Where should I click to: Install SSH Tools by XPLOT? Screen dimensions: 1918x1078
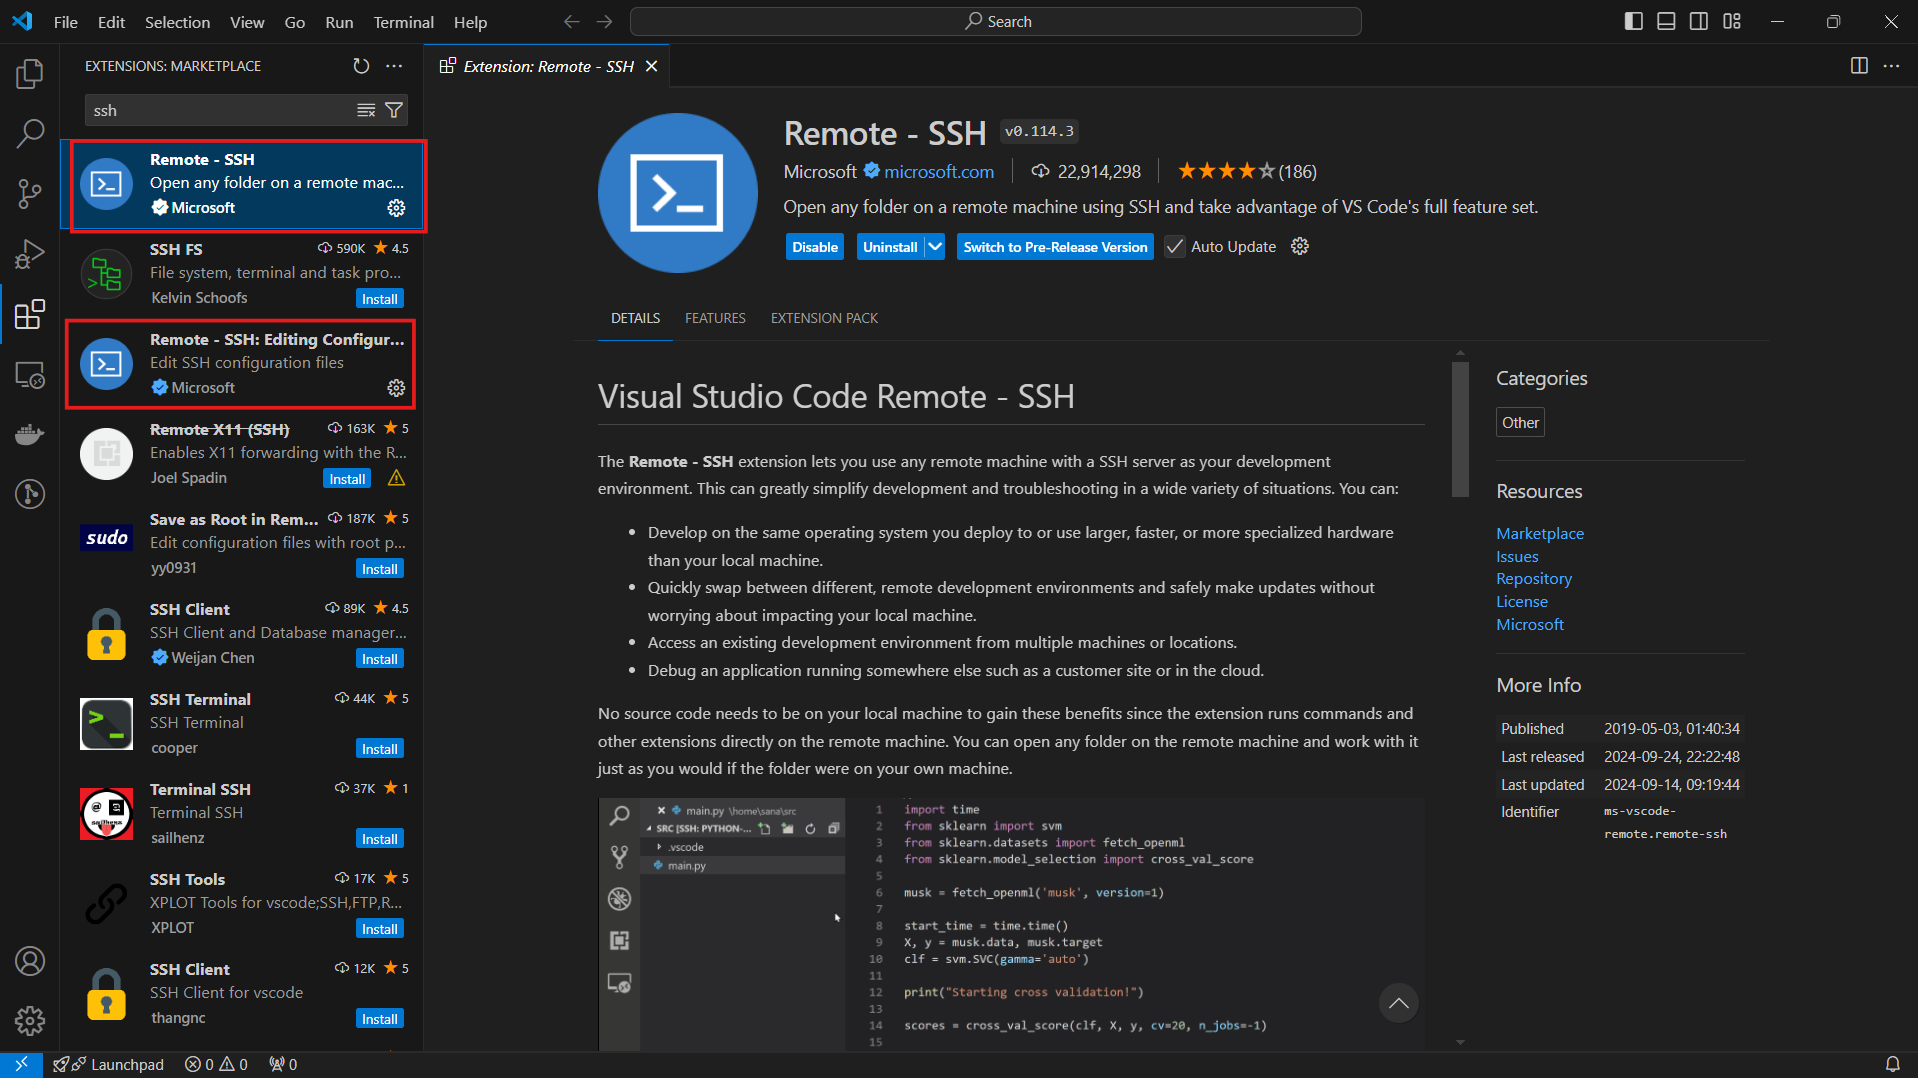(380, 929)
